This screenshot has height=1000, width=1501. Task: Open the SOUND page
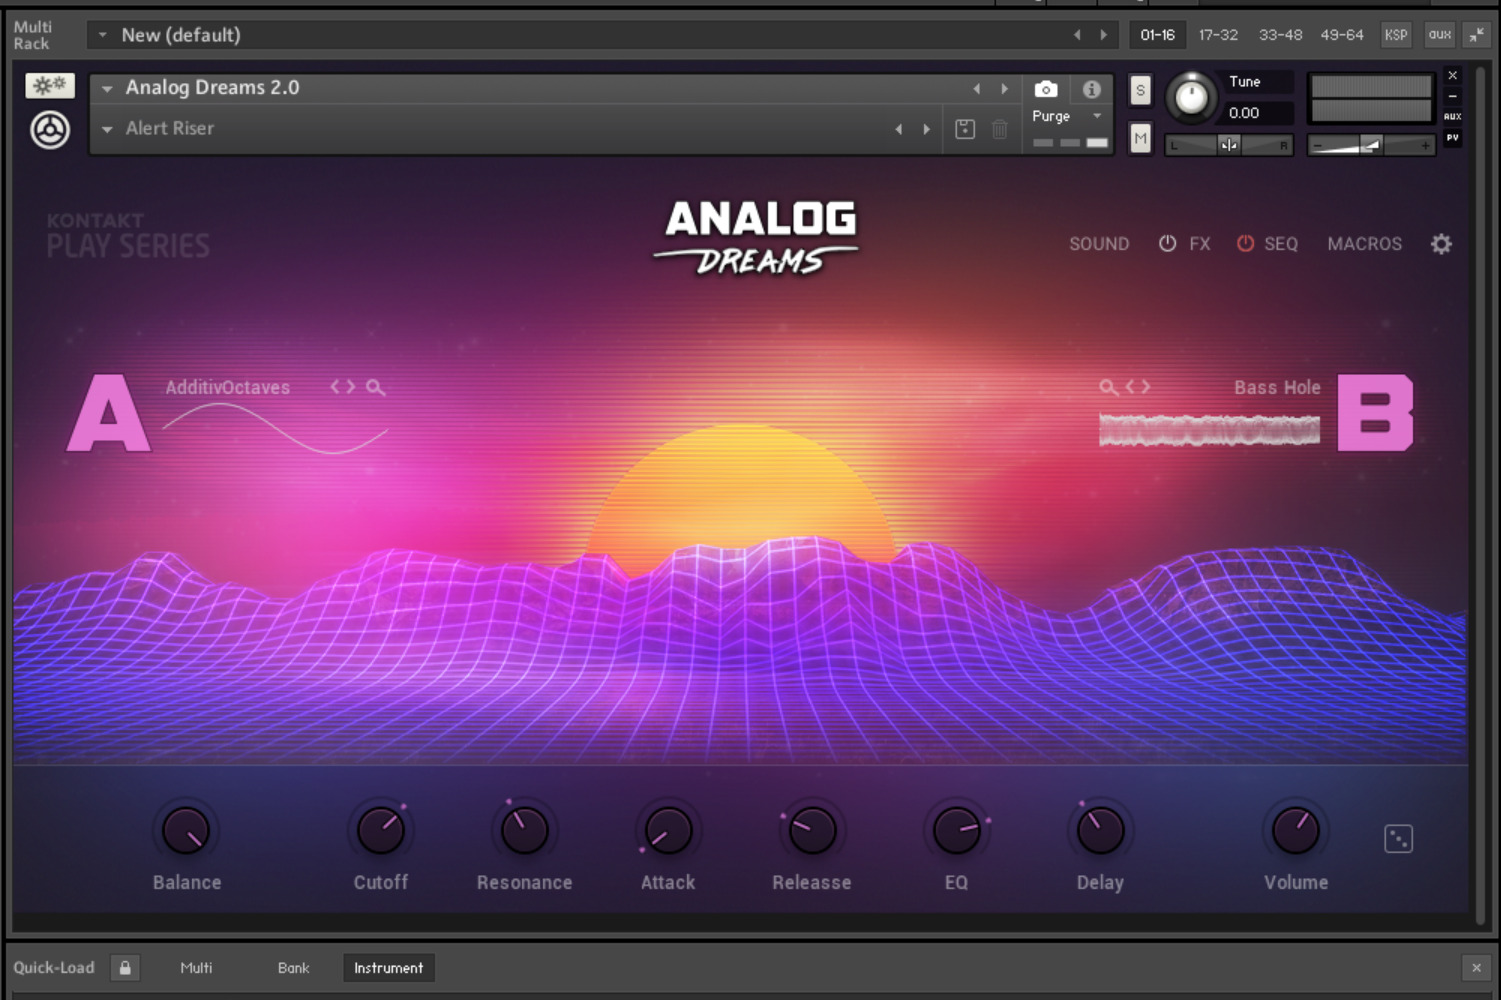(x=1099, y=244)
